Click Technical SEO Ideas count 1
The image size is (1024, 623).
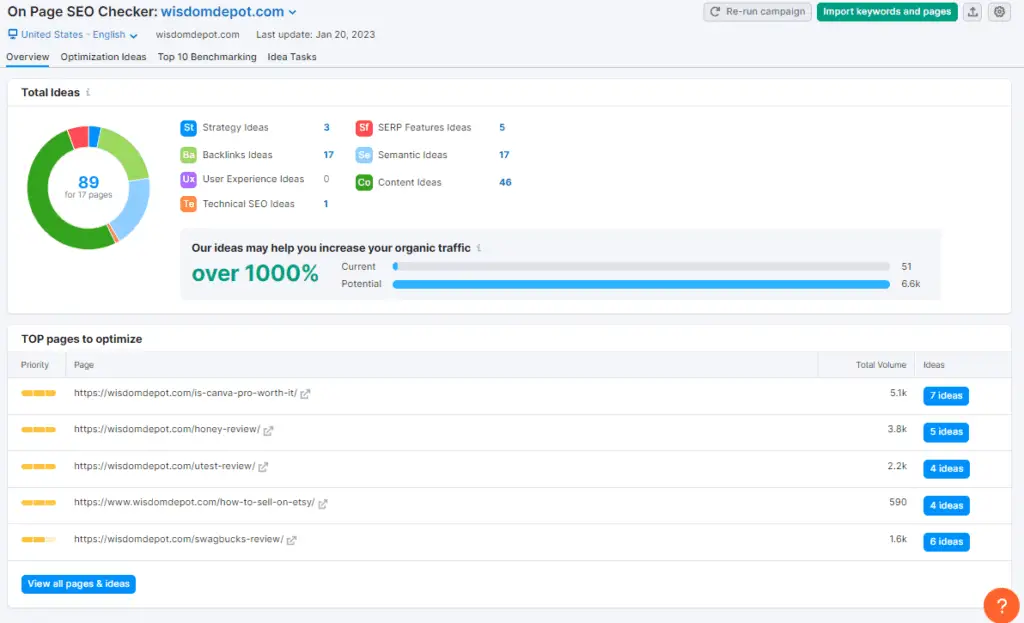(x=326, y=204)
